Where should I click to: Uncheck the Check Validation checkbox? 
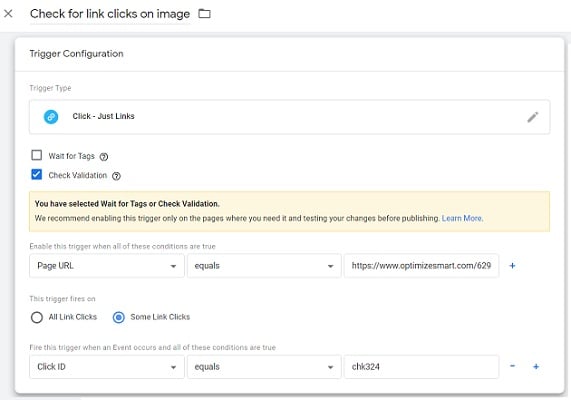36,174
